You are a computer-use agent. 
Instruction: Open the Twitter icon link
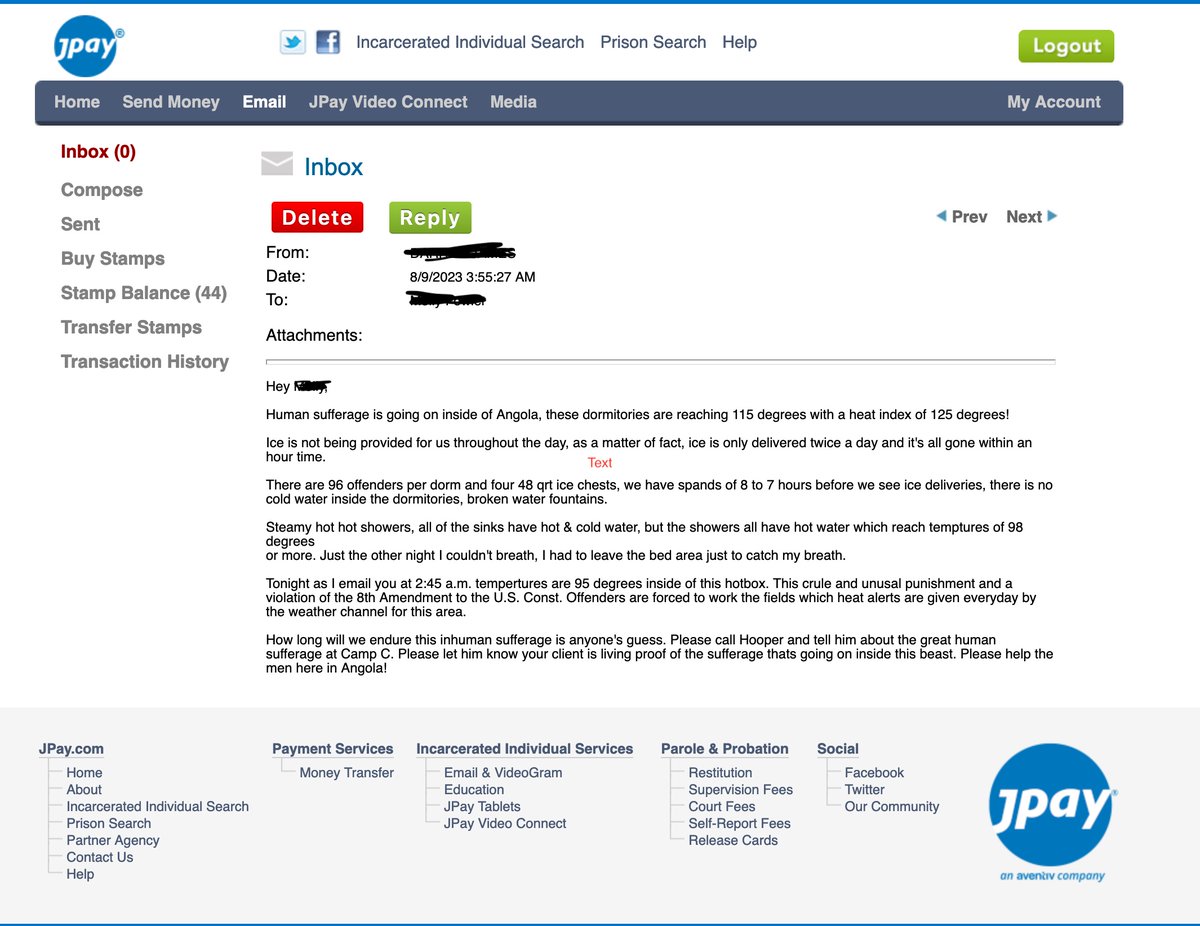click(x=292, y=42)
